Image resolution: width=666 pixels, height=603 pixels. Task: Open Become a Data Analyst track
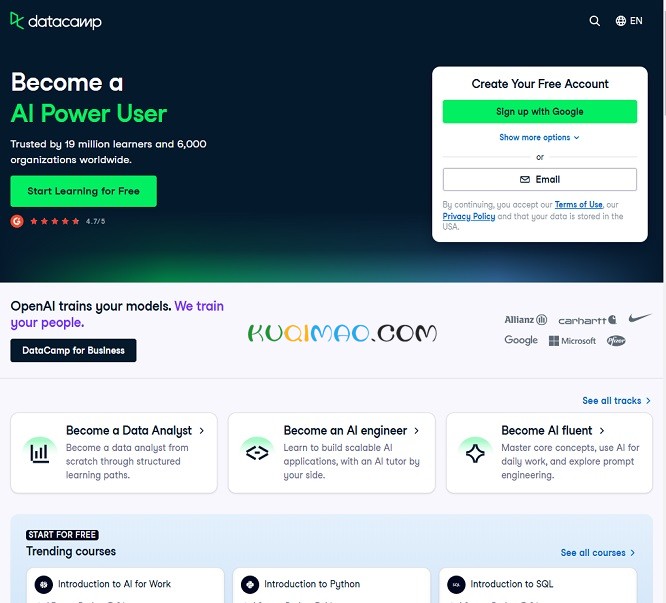pyautogui.click(x=114, y=453)
